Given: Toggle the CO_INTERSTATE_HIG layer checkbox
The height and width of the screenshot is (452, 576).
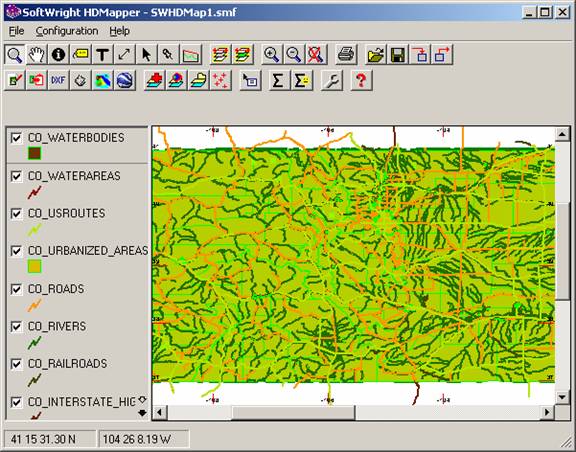Looking at the screenshot, I should pos(16,402).
